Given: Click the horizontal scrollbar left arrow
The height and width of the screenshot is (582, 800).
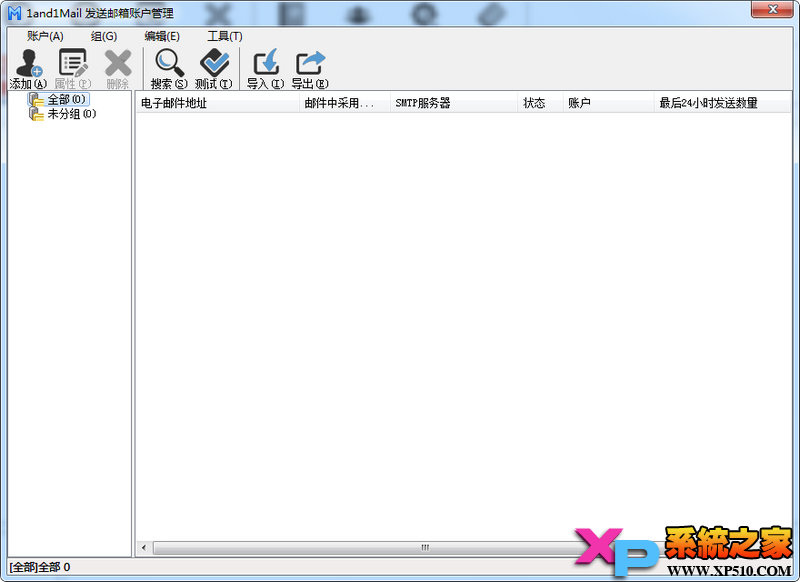Looking at the screenshot, I should tap(144, 548).
